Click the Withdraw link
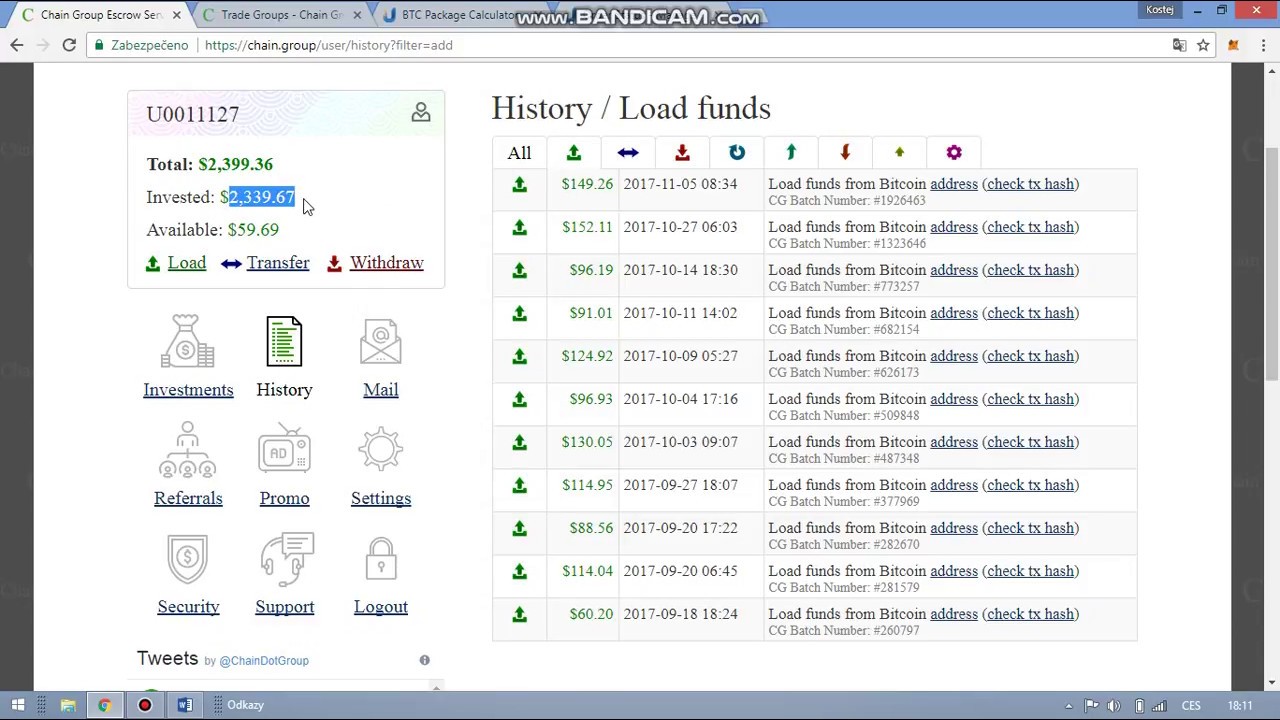This screenshot has height=720, width=1280. pyautogui.click(x=387, y=263)
